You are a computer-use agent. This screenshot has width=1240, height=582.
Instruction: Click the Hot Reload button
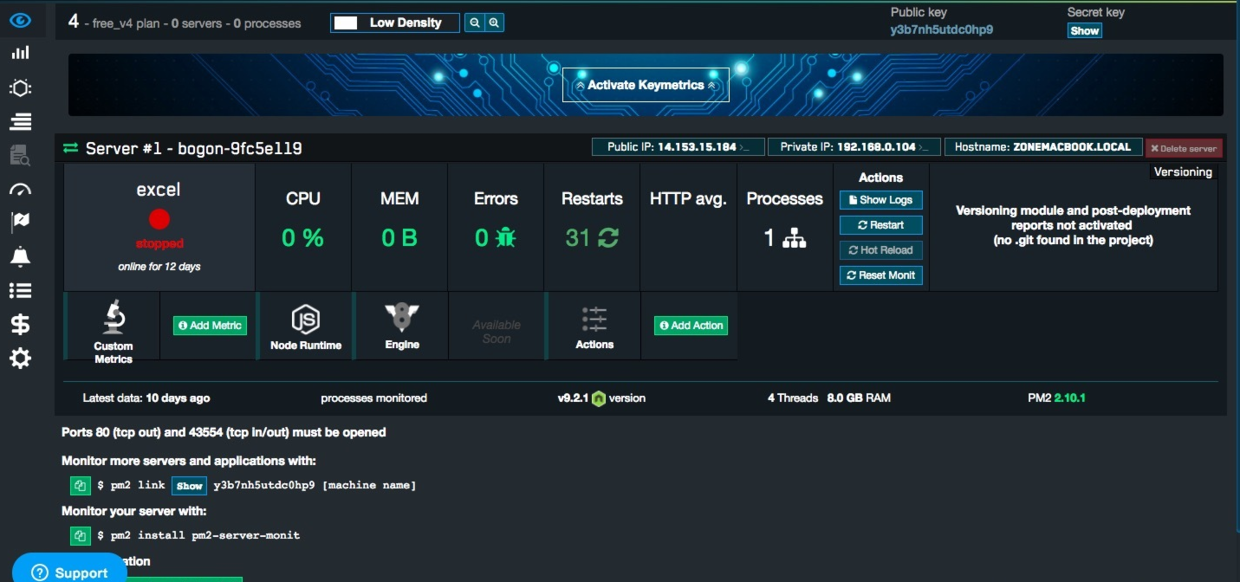881,250
